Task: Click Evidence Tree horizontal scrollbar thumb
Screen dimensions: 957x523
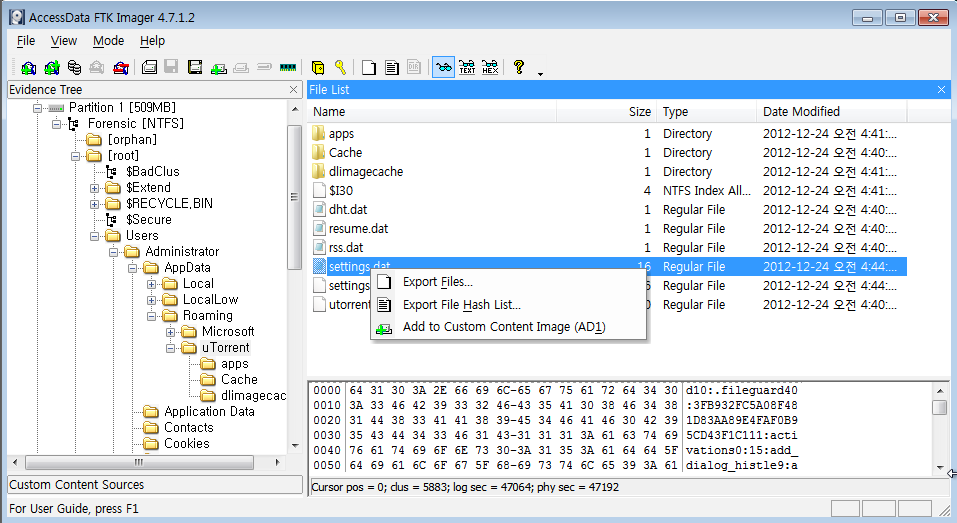Action: tap(139, 463)
